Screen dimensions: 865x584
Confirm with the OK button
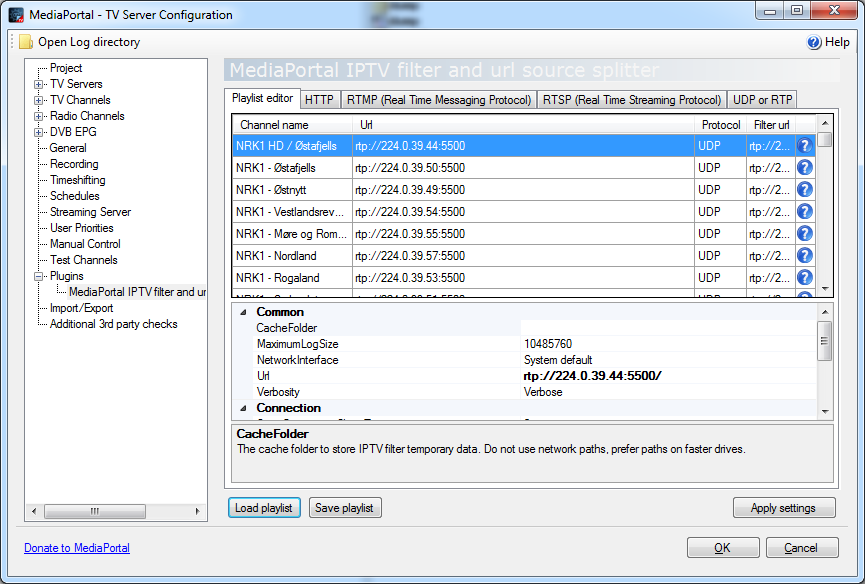723,548
